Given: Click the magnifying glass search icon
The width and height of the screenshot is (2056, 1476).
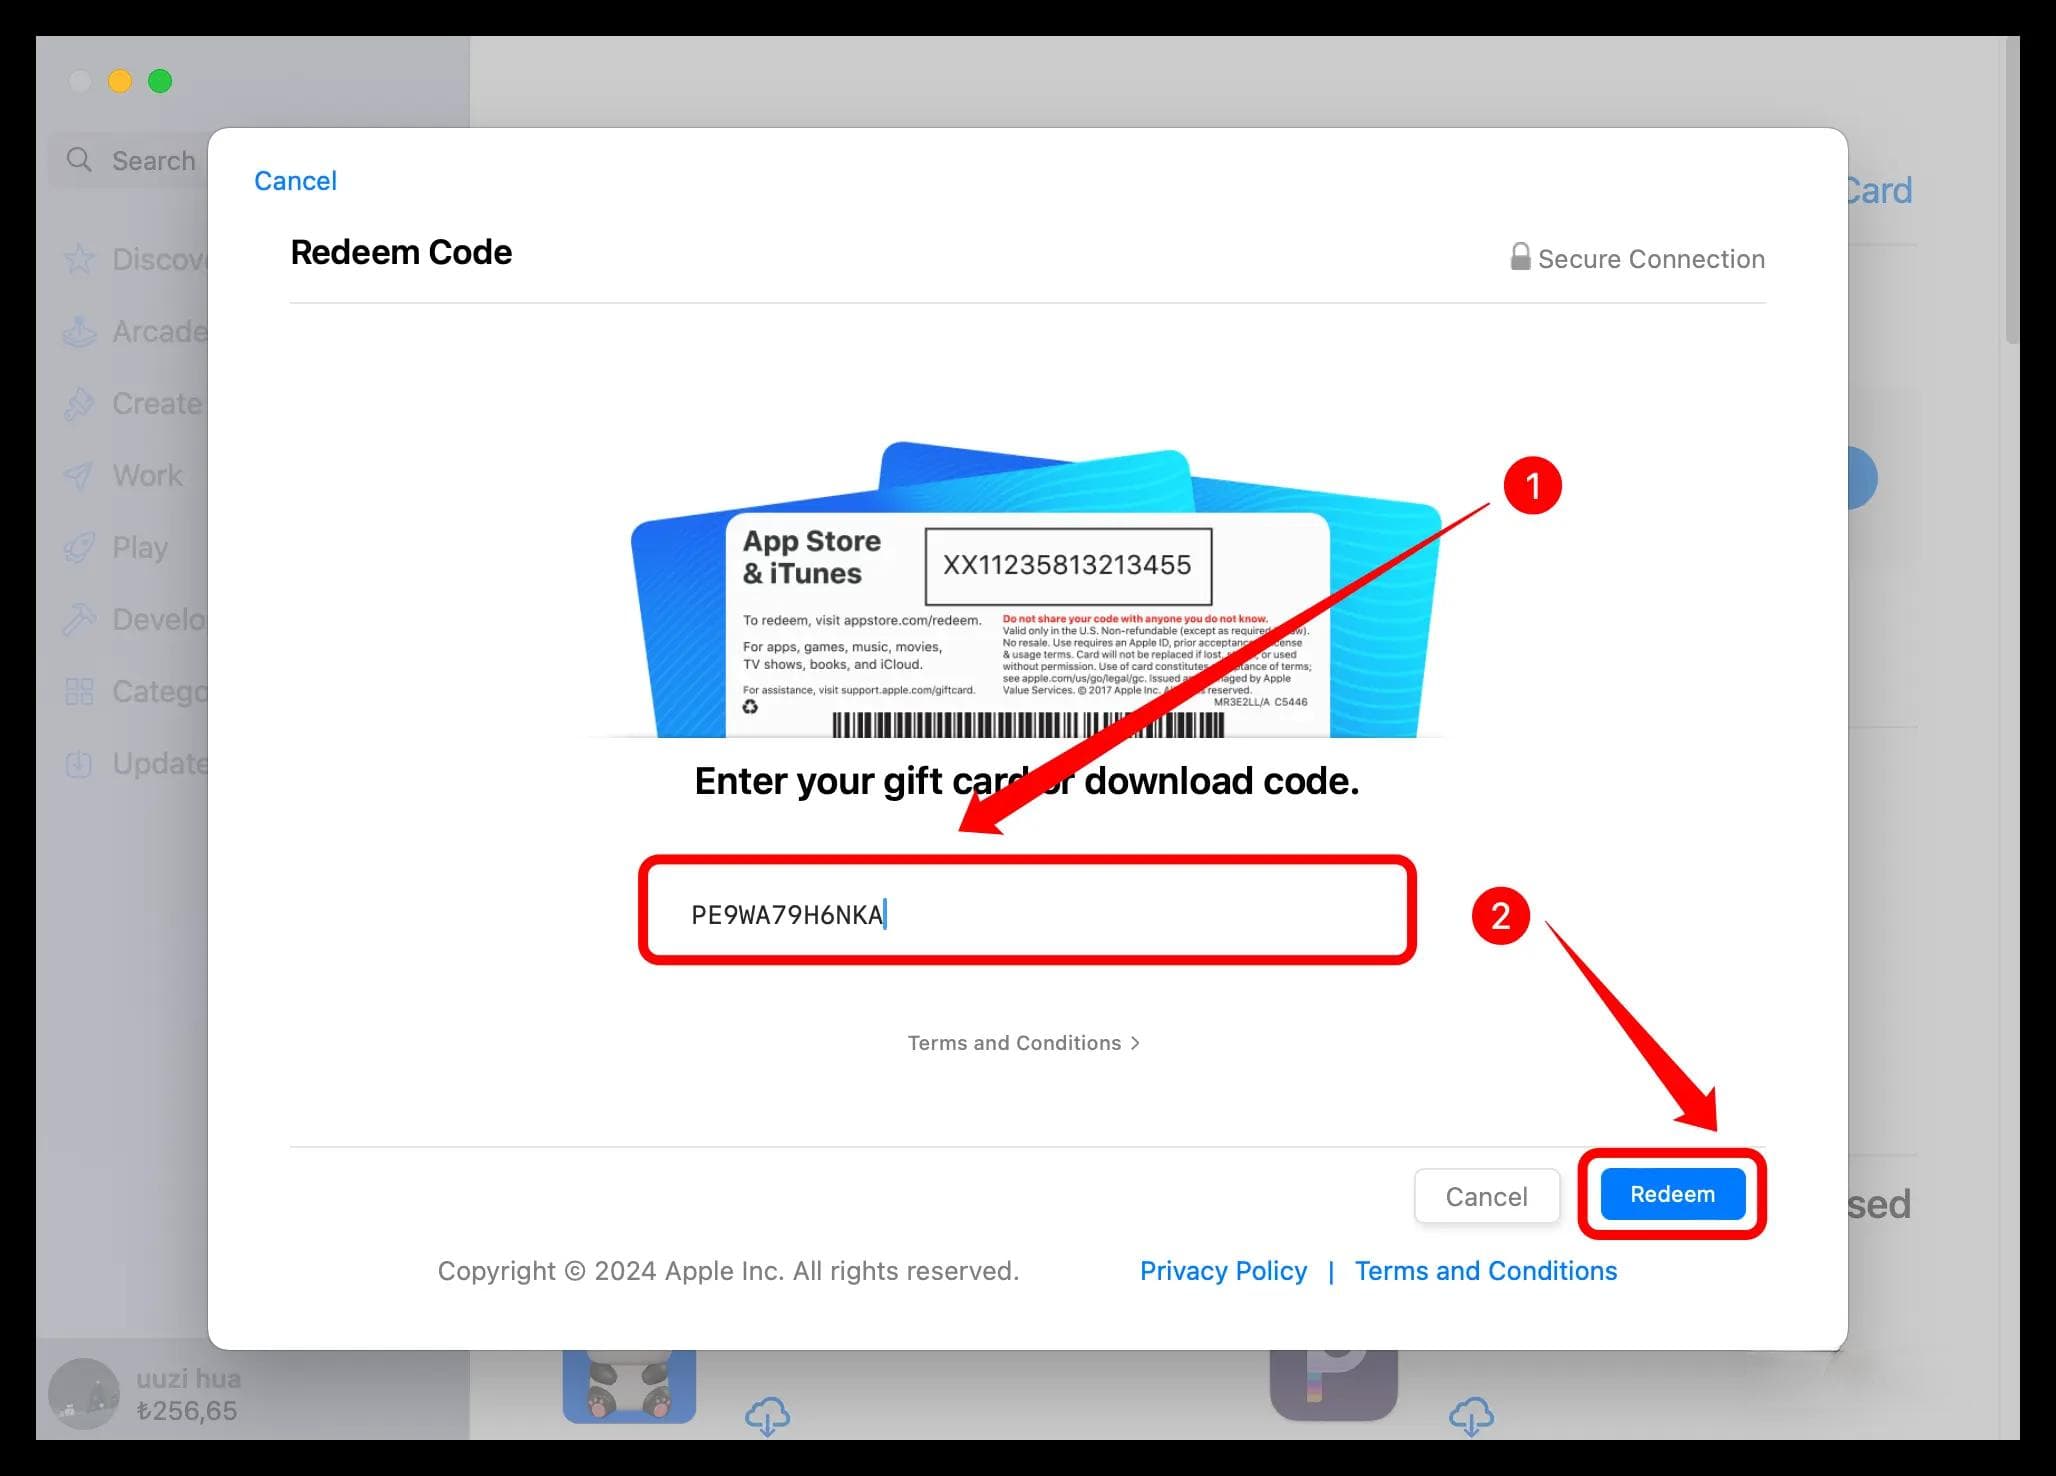Looking at the screenshot, I should point(79,160).
